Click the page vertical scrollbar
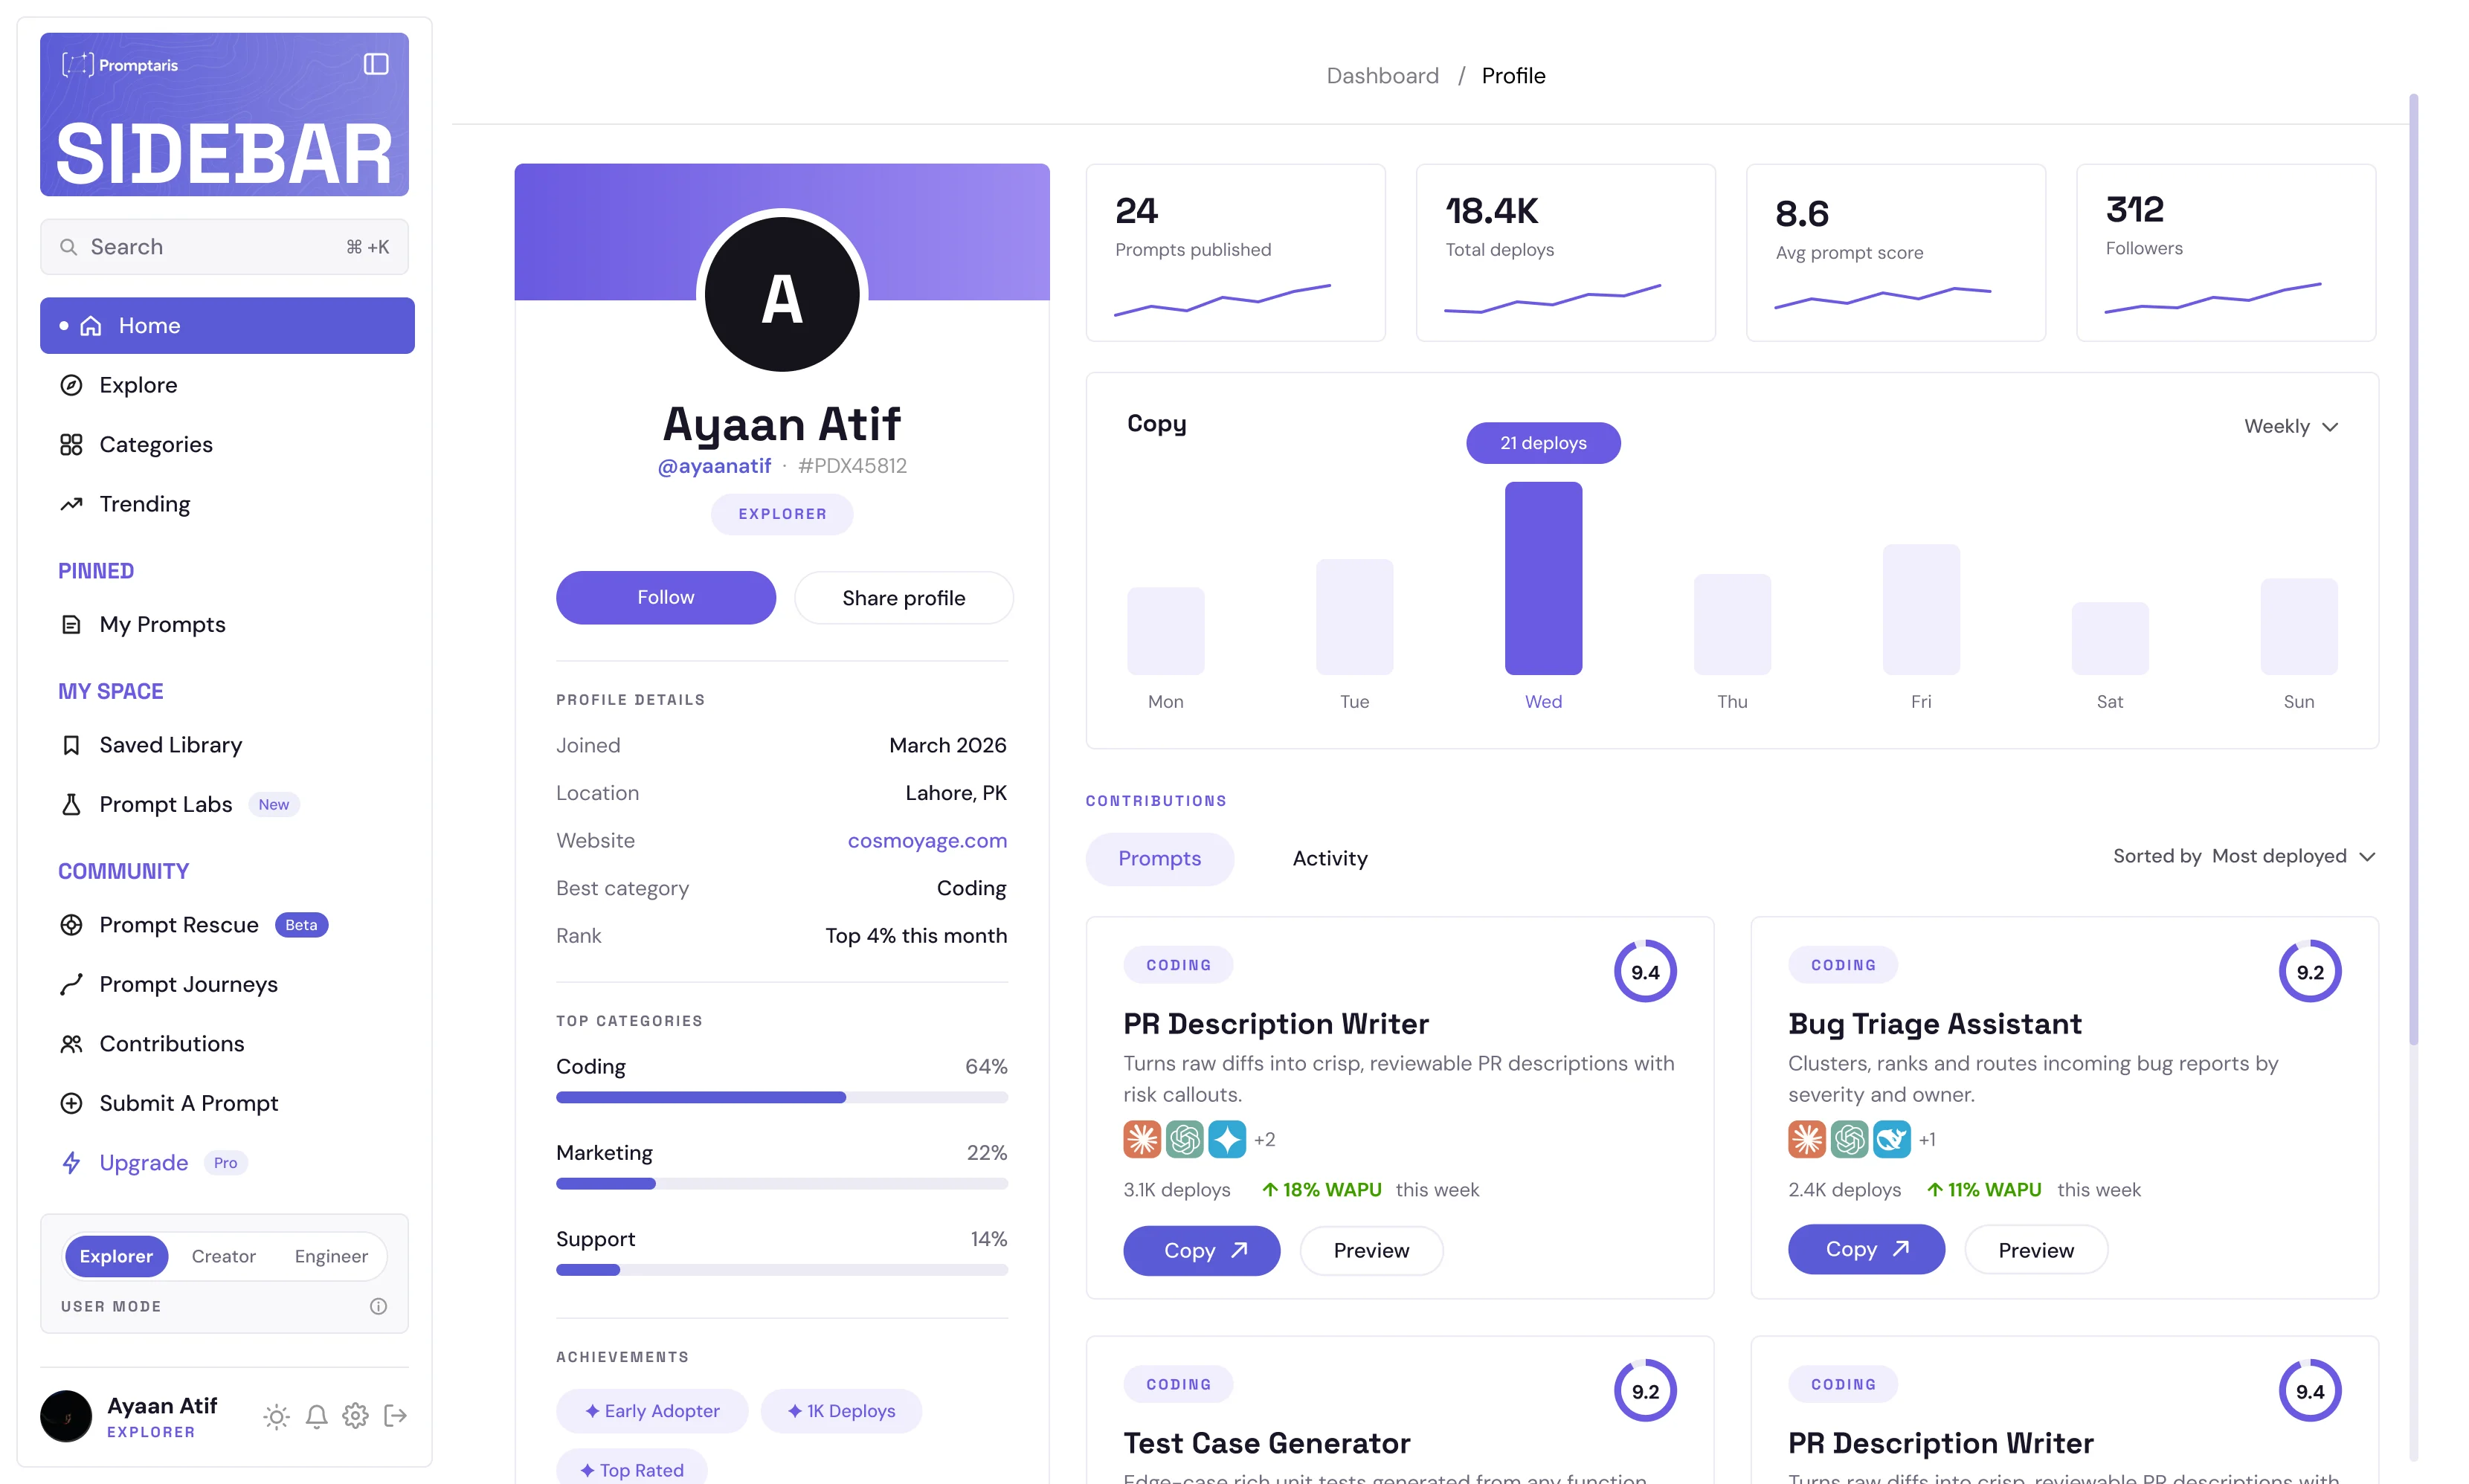2469x1484 pixels. click(x=2413, y=570)
